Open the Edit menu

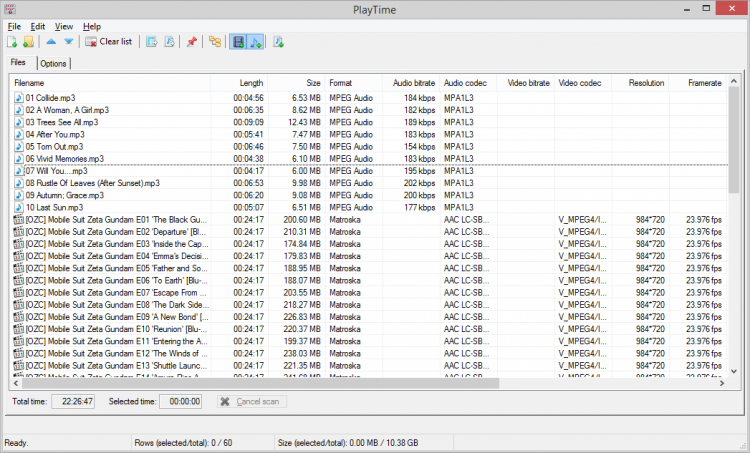[x=38, y=27]
